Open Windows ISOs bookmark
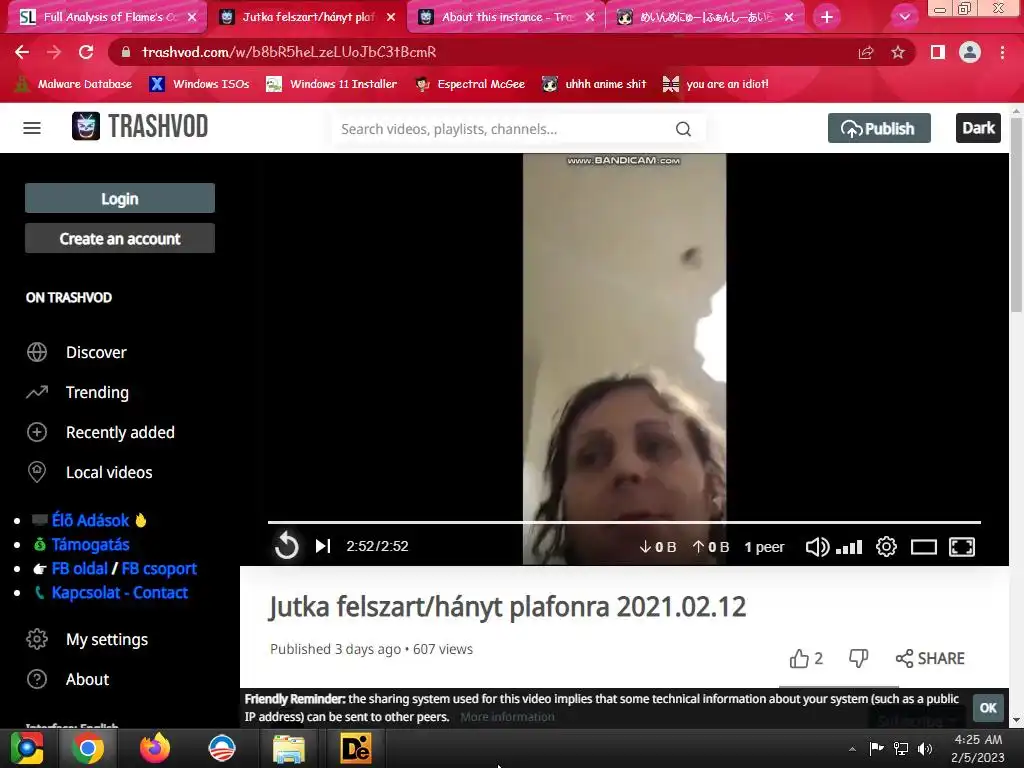This screenshot has width=1024, height=768. click(x=199, y=84)
